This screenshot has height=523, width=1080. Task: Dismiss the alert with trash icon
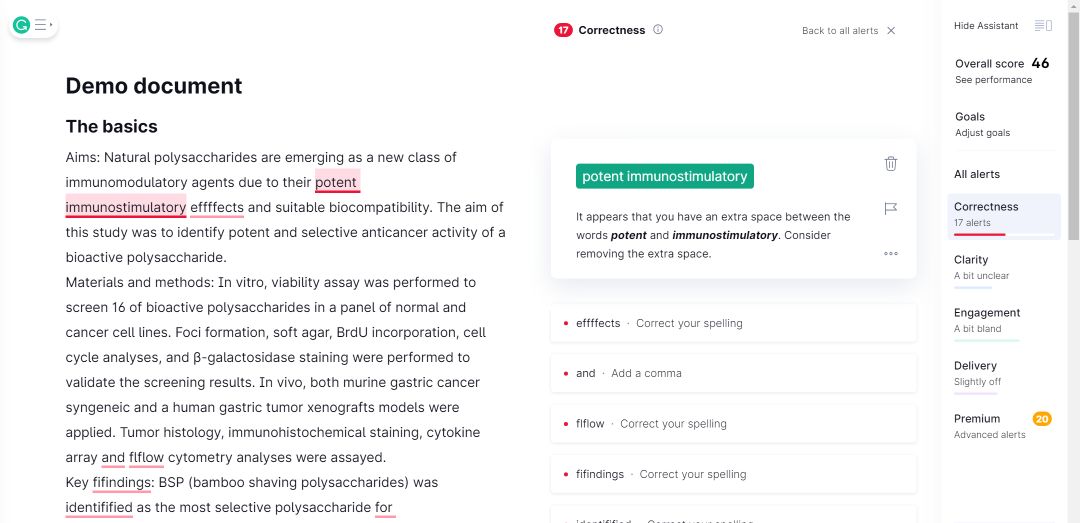point(890,163)
